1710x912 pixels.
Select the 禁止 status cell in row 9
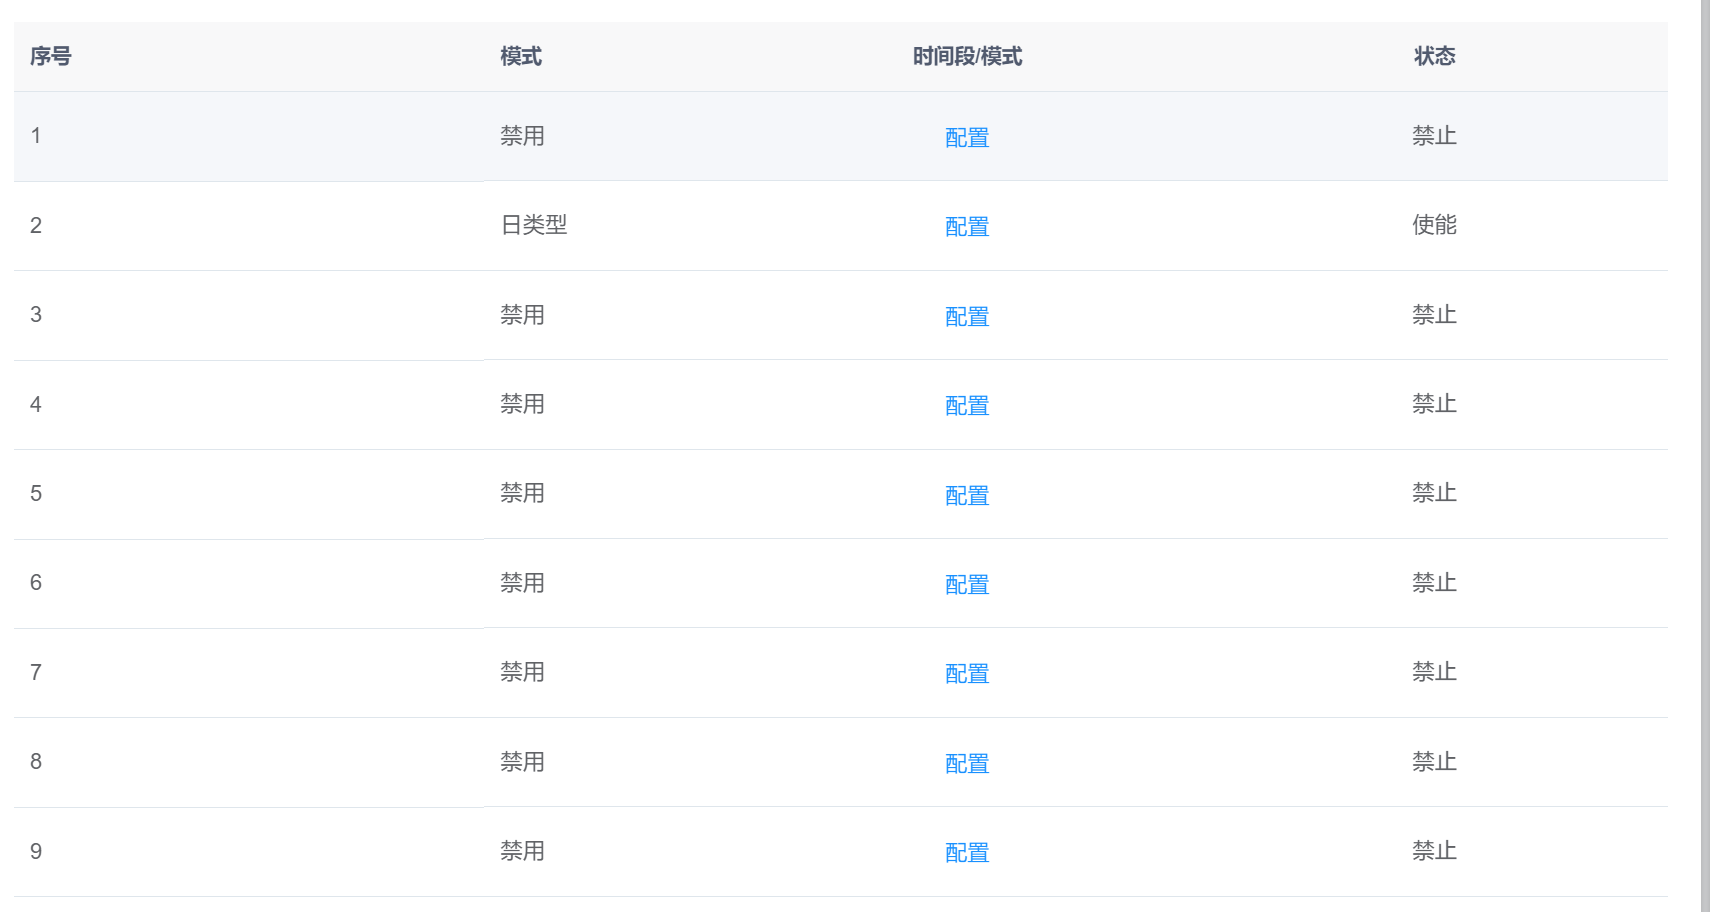click(x=1434, y=851)
